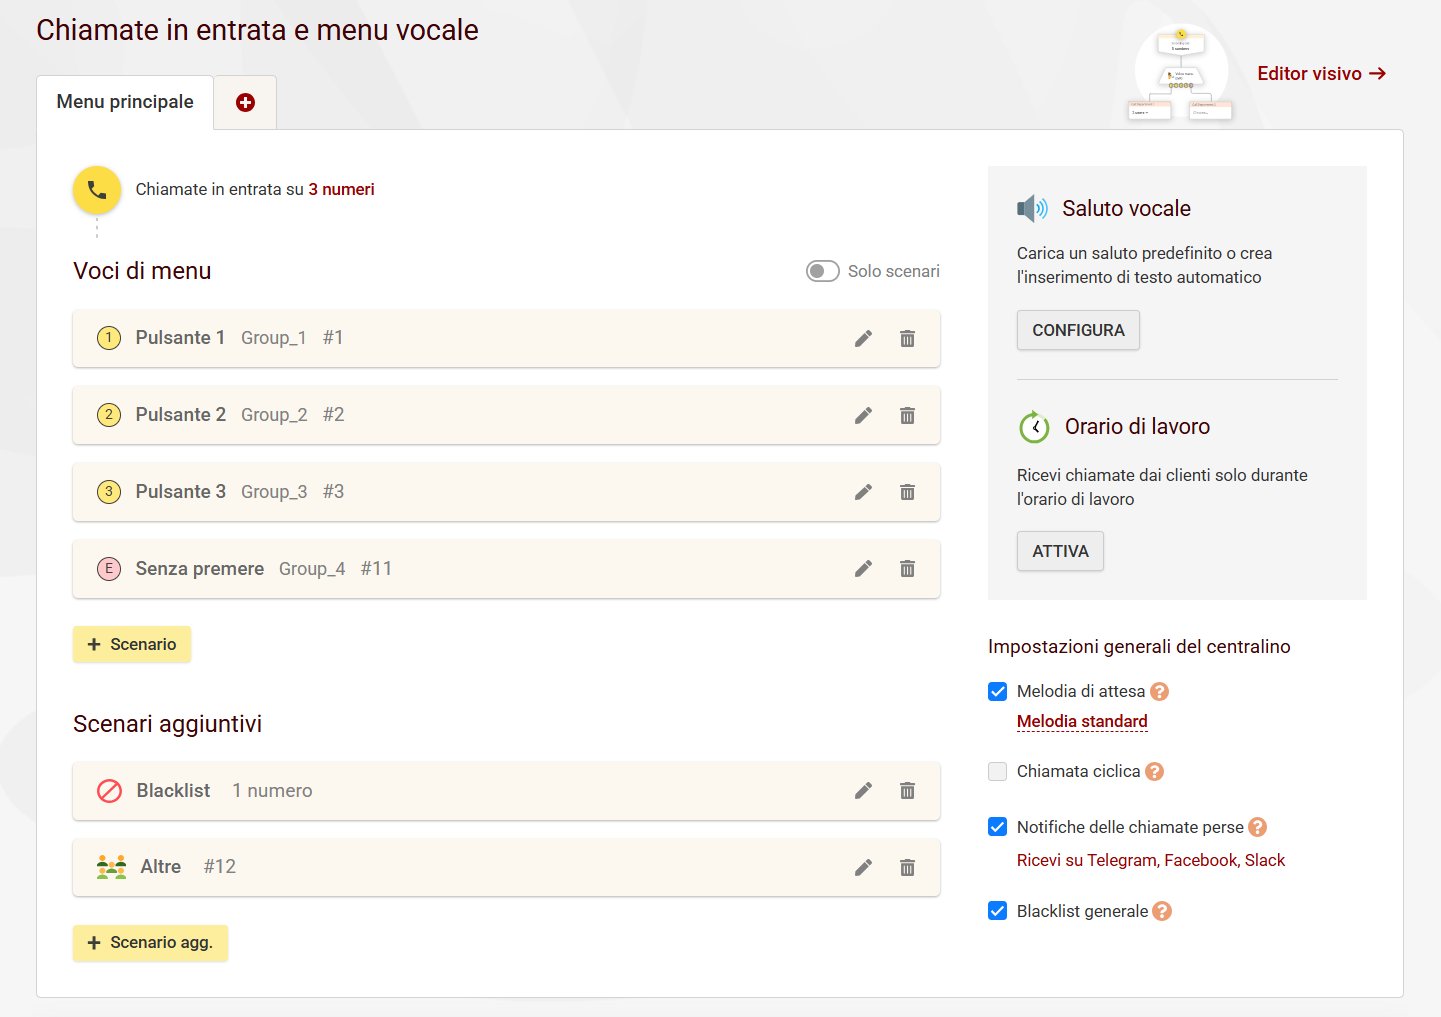
Task: Click the yellow incoming call phone icon
Action: tap(96, 189)
